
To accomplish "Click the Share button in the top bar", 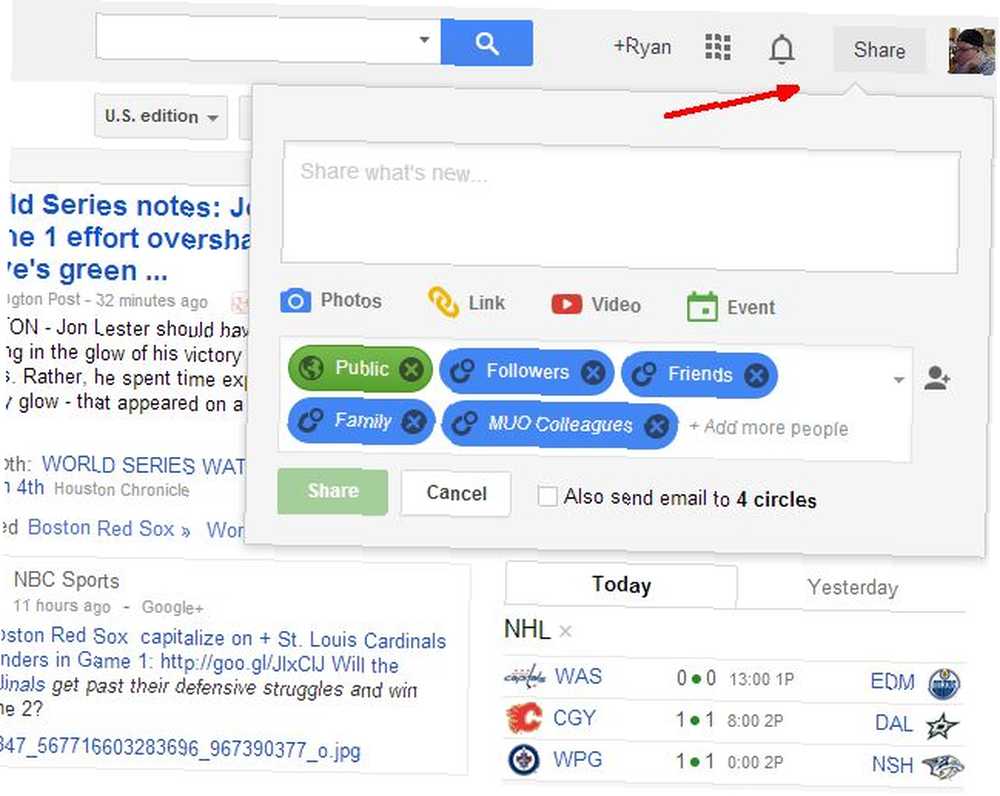I will pos(879,50).
